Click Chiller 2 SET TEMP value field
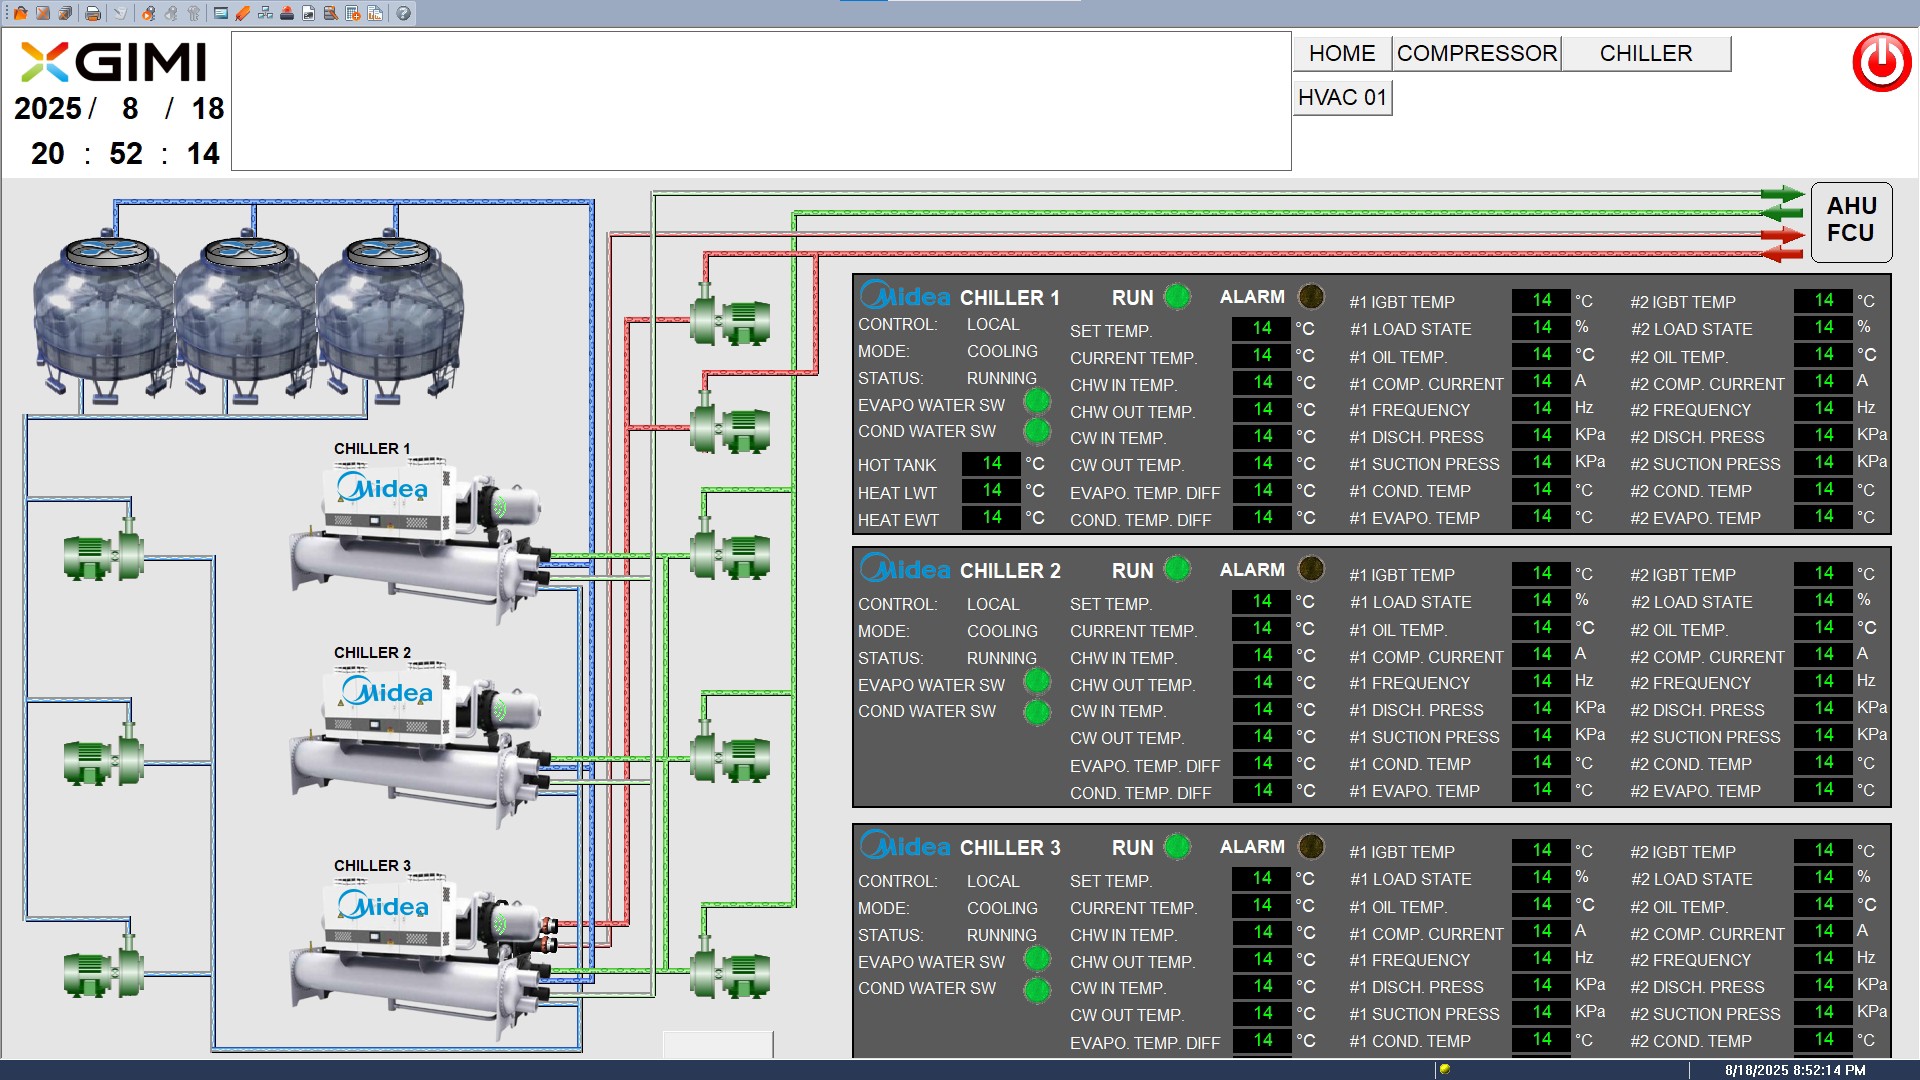Image resolution: width=1920 pixels, height=1080 pixels. coord(1262,601)
